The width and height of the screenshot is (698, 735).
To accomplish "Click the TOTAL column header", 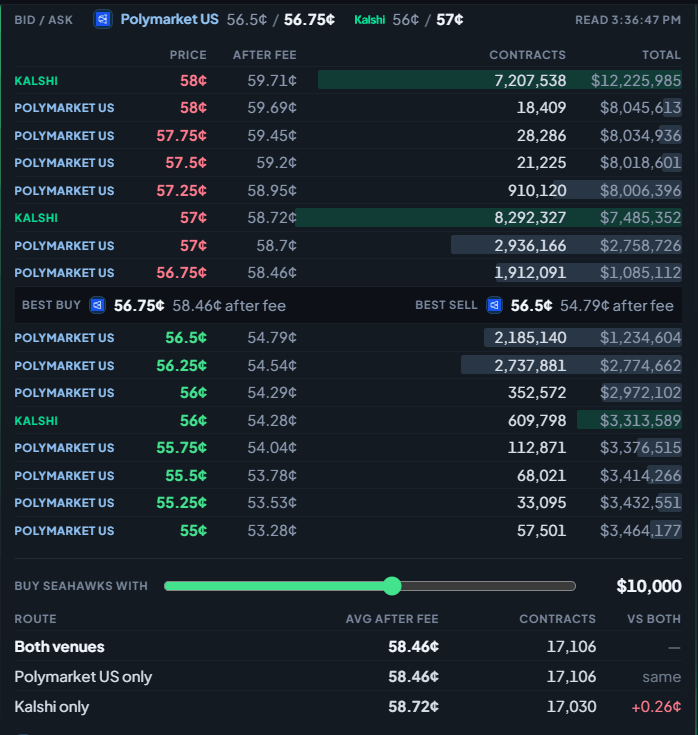I will 661,55.
